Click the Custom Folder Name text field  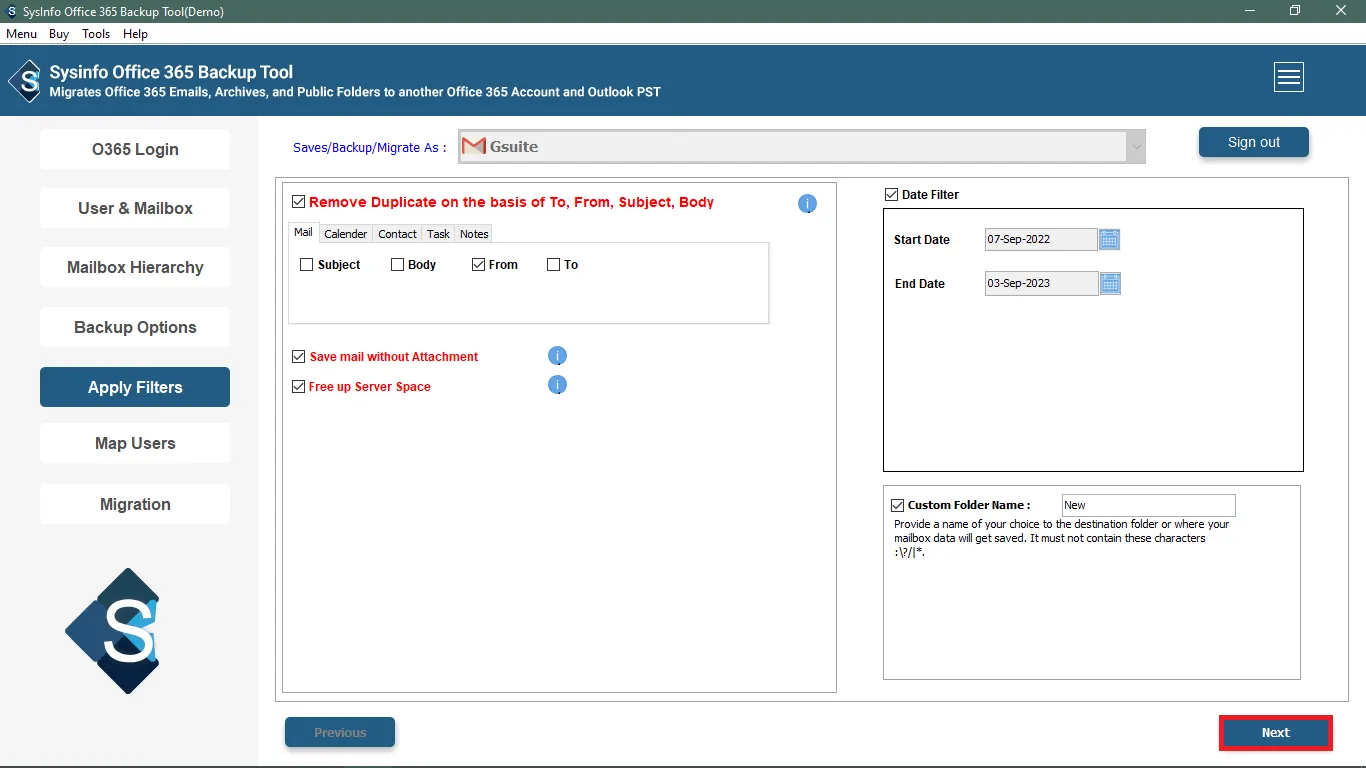point(1148,506)
